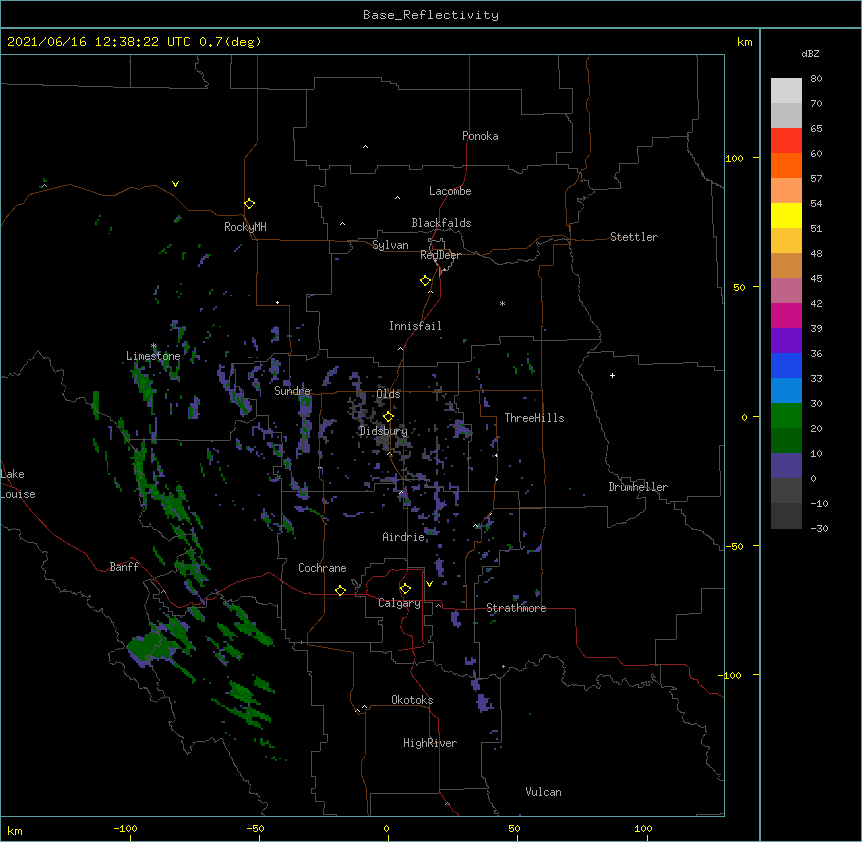
Task: Click the Base_Reflectivity title
Action: tap(431, 15)
